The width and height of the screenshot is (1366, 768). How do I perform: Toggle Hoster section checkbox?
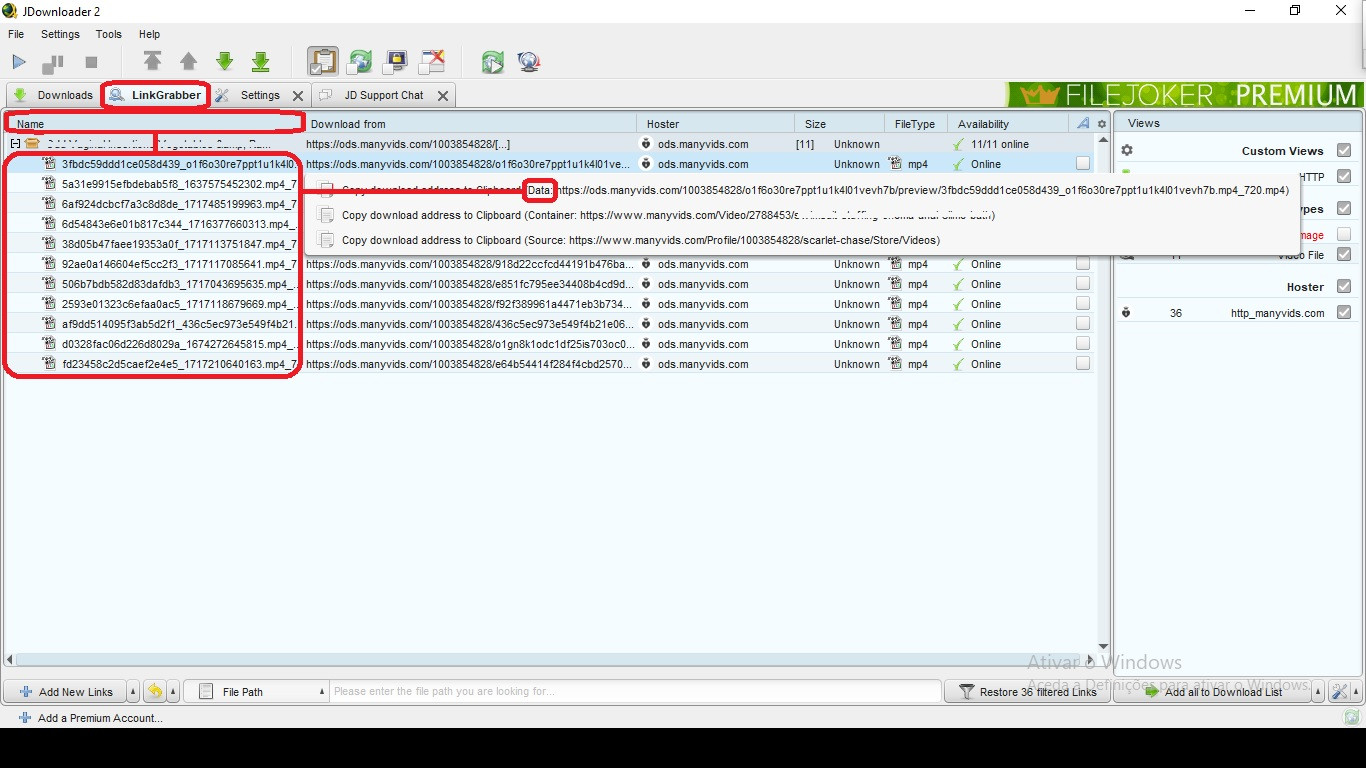coord(1343,286)
